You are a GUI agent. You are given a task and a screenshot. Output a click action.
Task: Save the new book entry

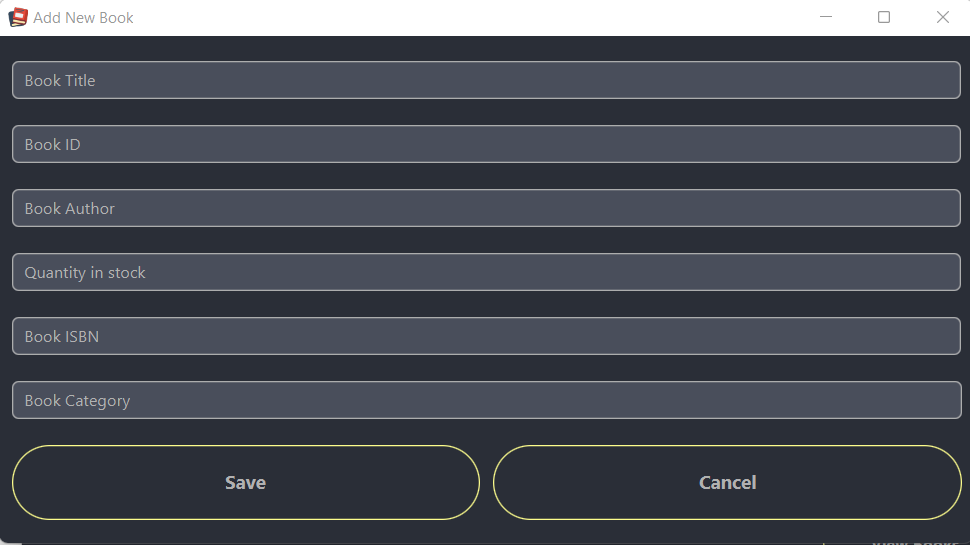246,483
